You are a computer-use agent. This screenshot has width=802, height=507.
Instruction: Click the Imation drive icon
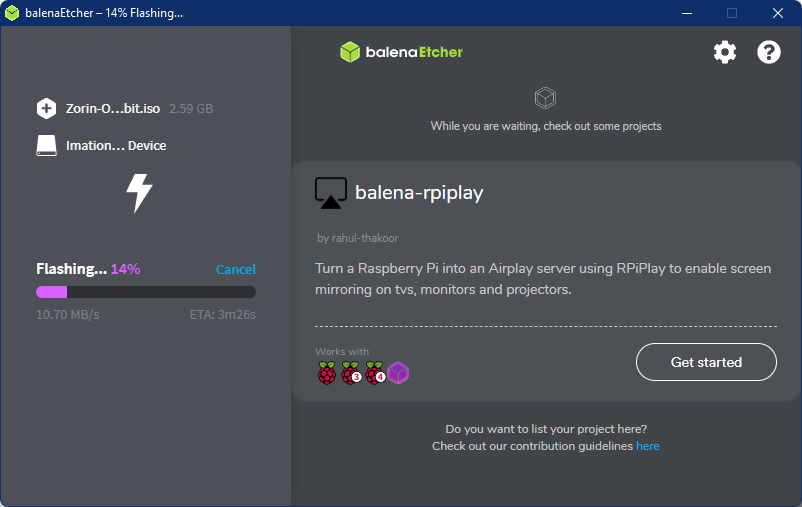click(x=47, y=146)
